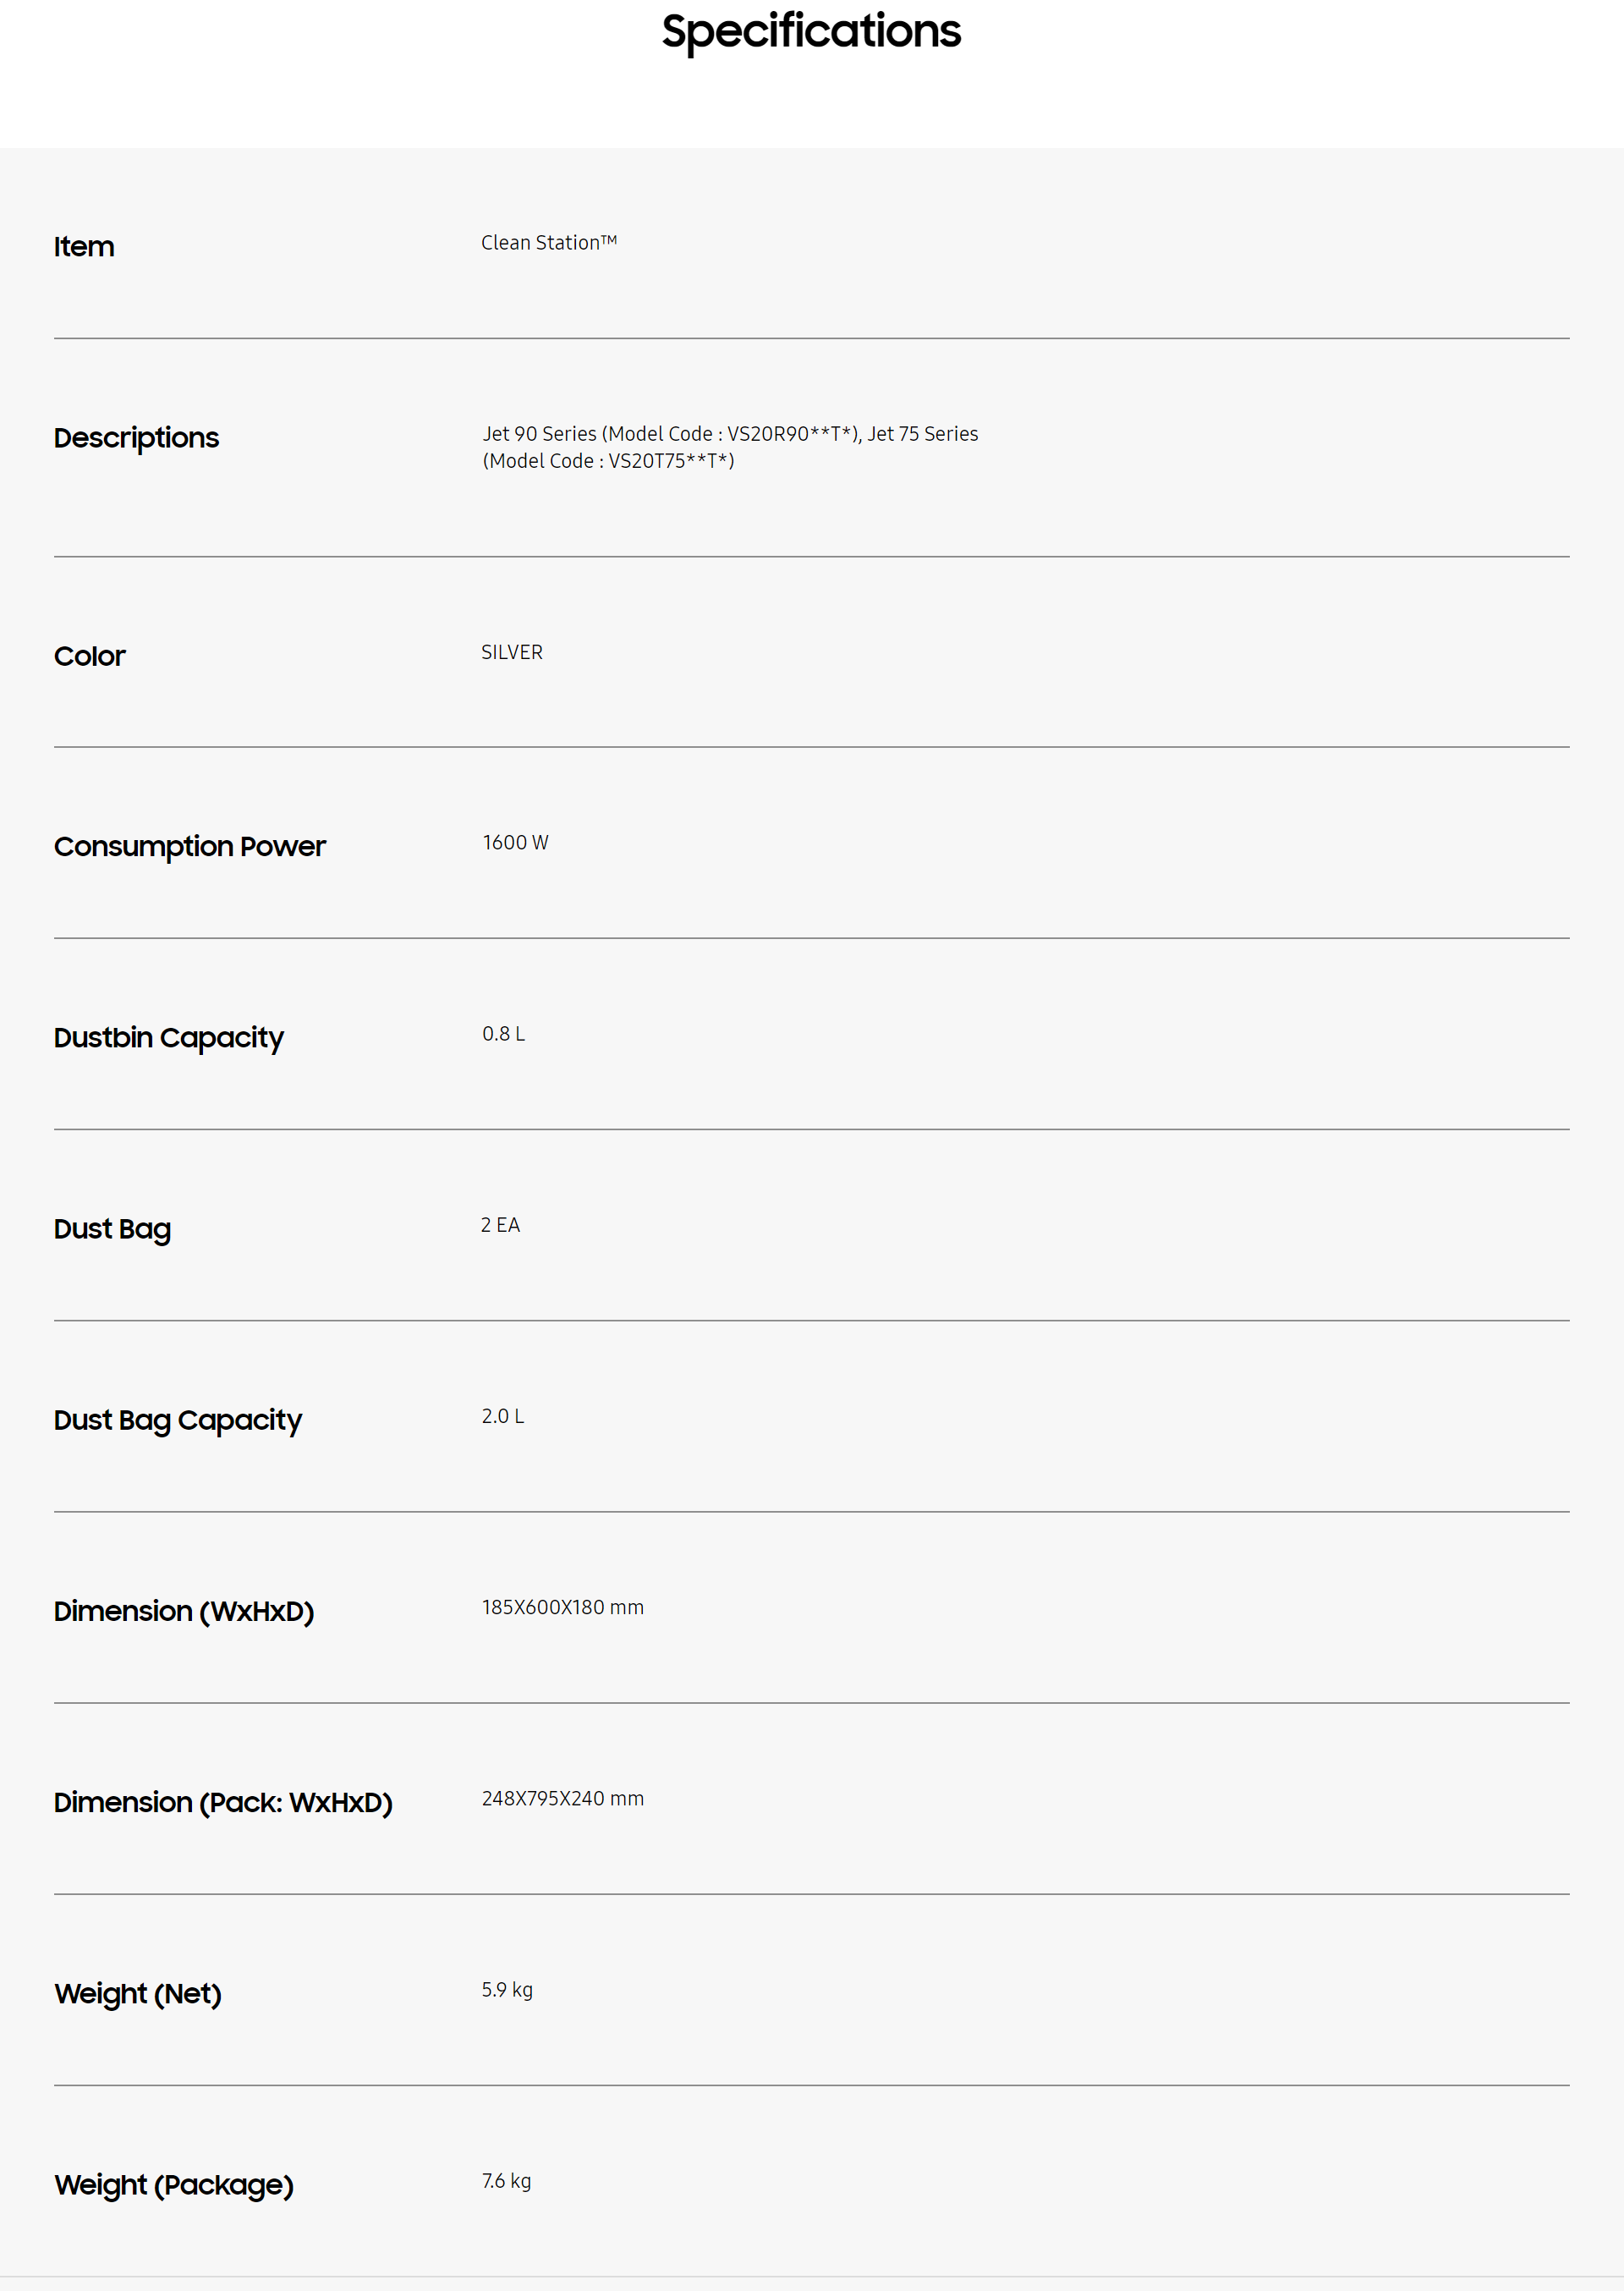Select the 2.0 L value
Image resolution: width=1624 pixels, height=2291 pixels.
pos(503,1416)
